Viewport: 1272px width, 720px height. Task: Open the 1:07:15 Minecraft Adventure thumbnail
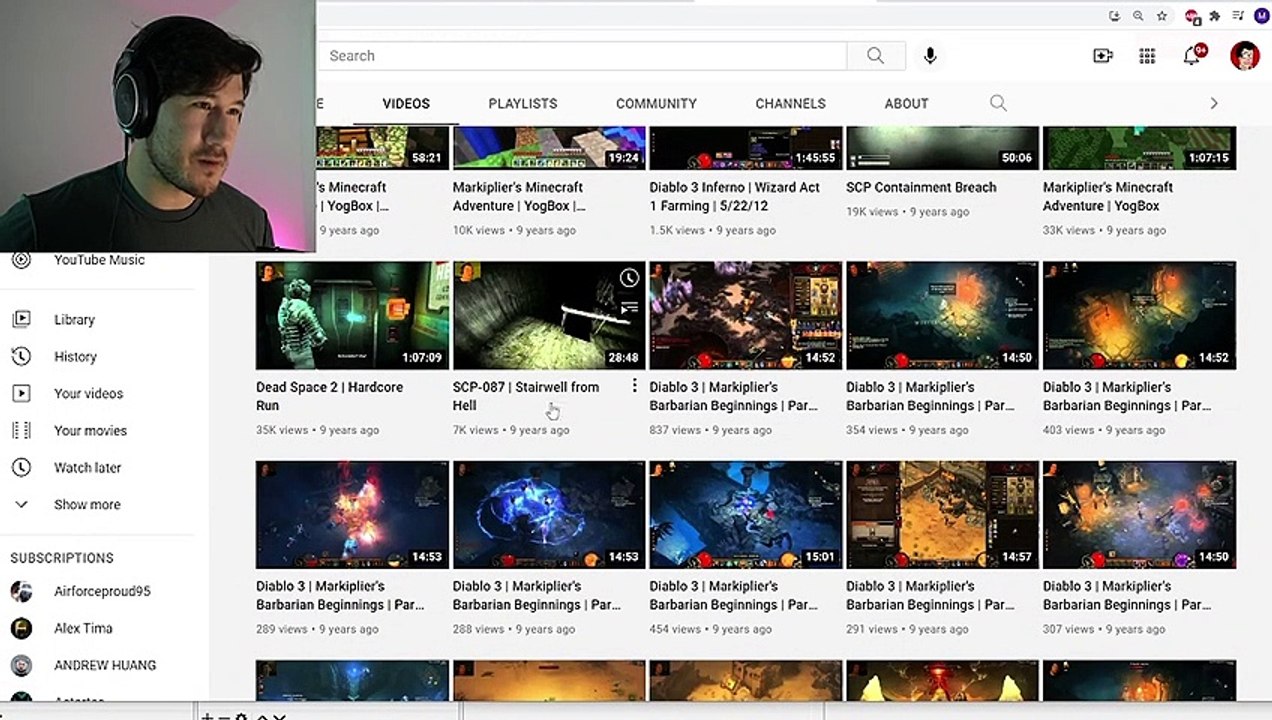click(x=1139, y=147)
